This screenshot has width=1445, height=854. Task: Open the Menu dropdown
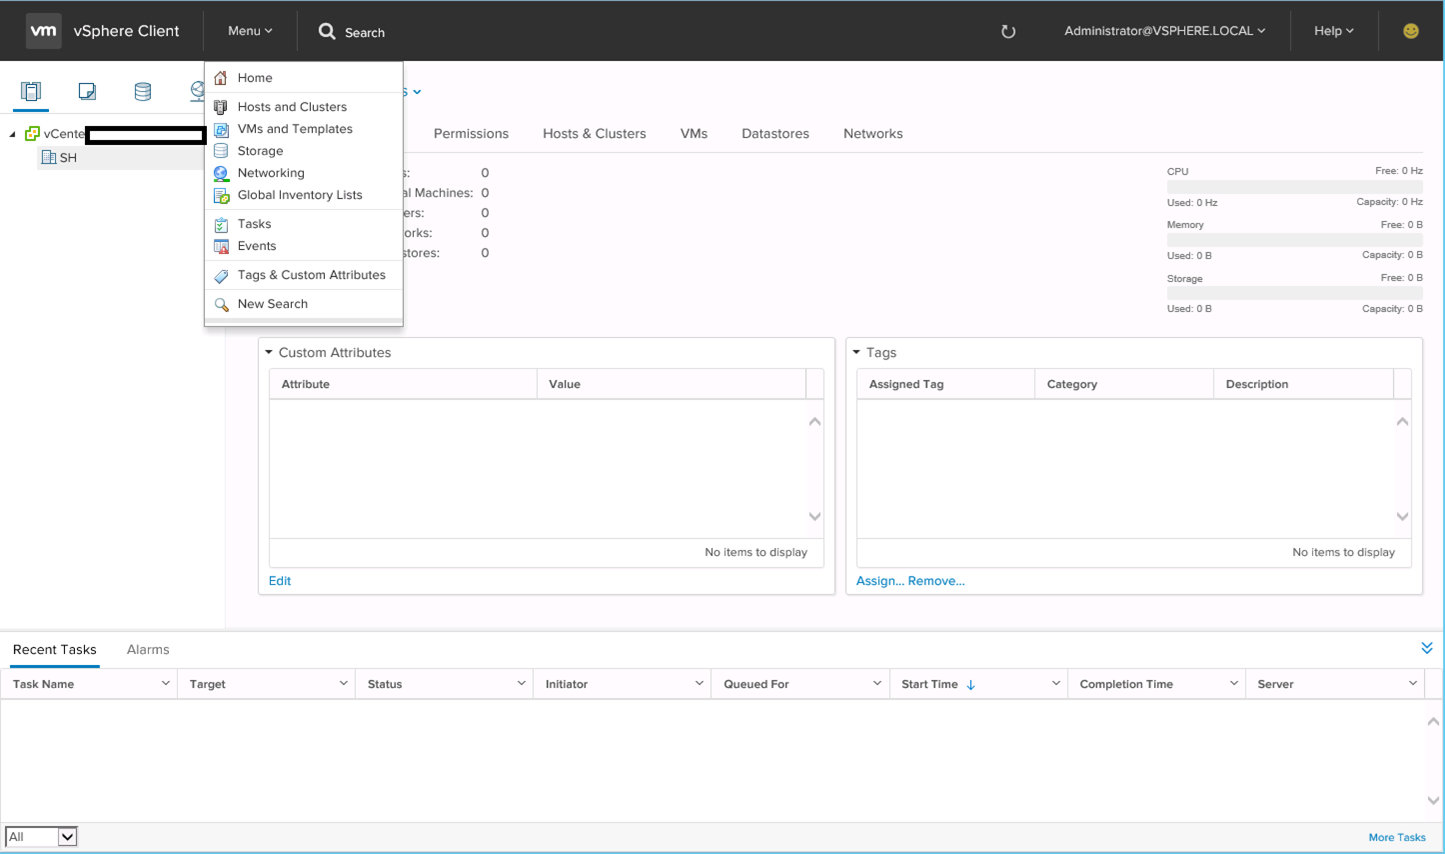click(250, 31)
